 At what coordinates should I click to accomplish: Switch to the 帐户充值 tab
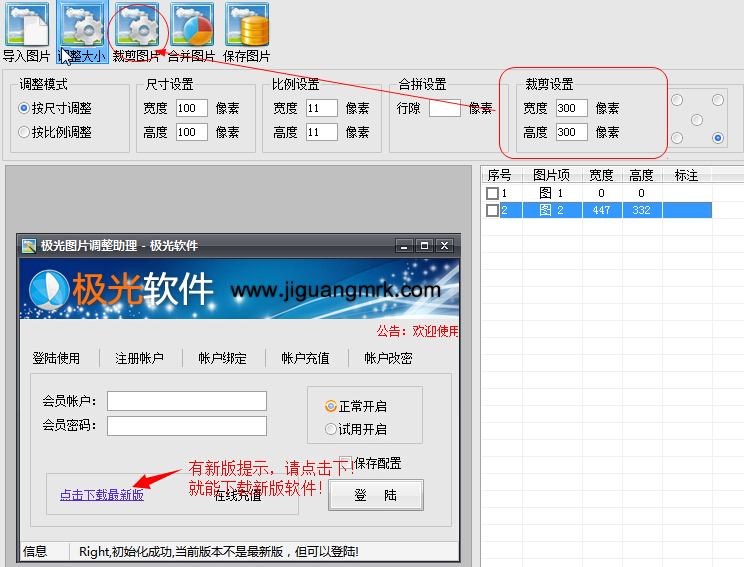[306, 358]
